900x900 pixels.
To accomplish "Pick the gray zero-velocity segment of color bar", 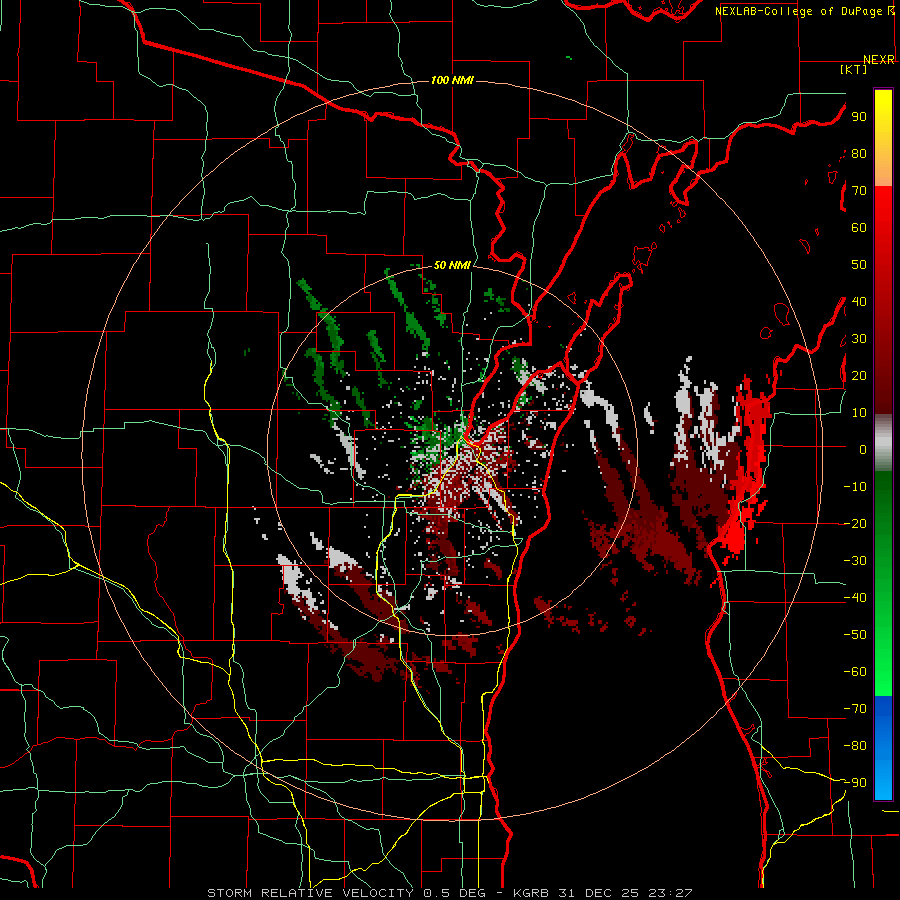I will click(x=883, y=443).
